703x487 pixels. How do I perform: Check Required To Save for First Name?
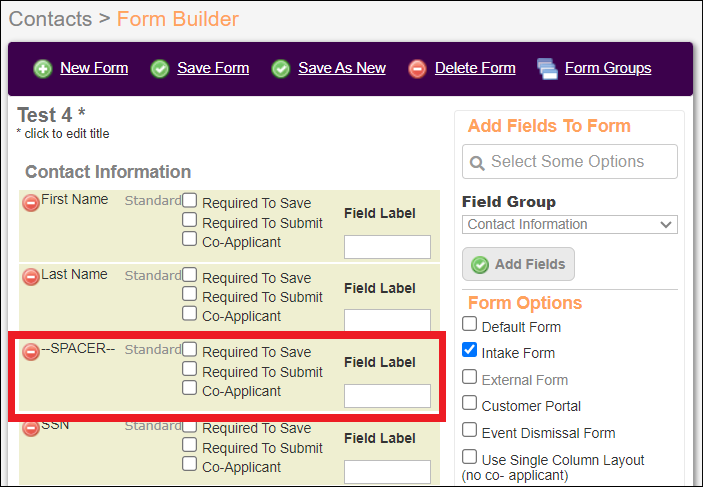click(x=190, y=200)
